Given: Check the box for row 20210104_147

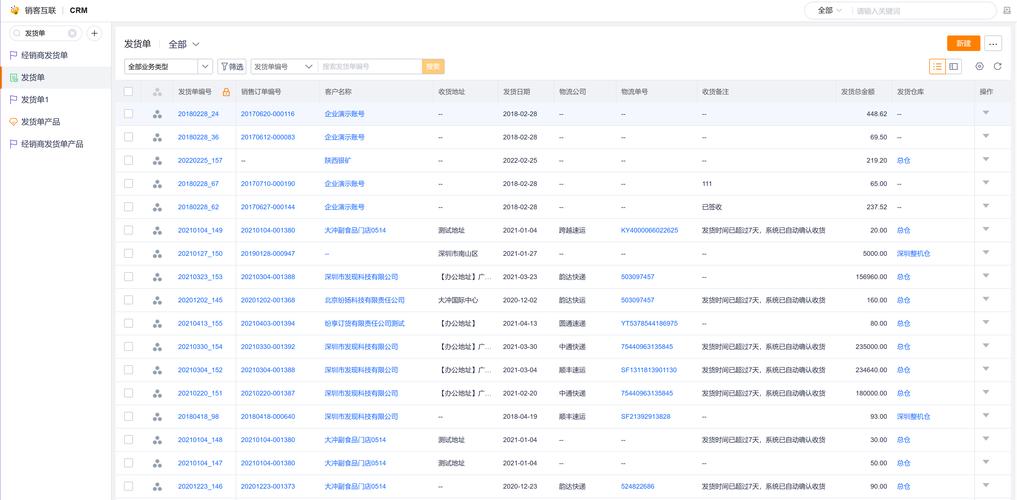Looking at the screenshot, I should (128, 463).
